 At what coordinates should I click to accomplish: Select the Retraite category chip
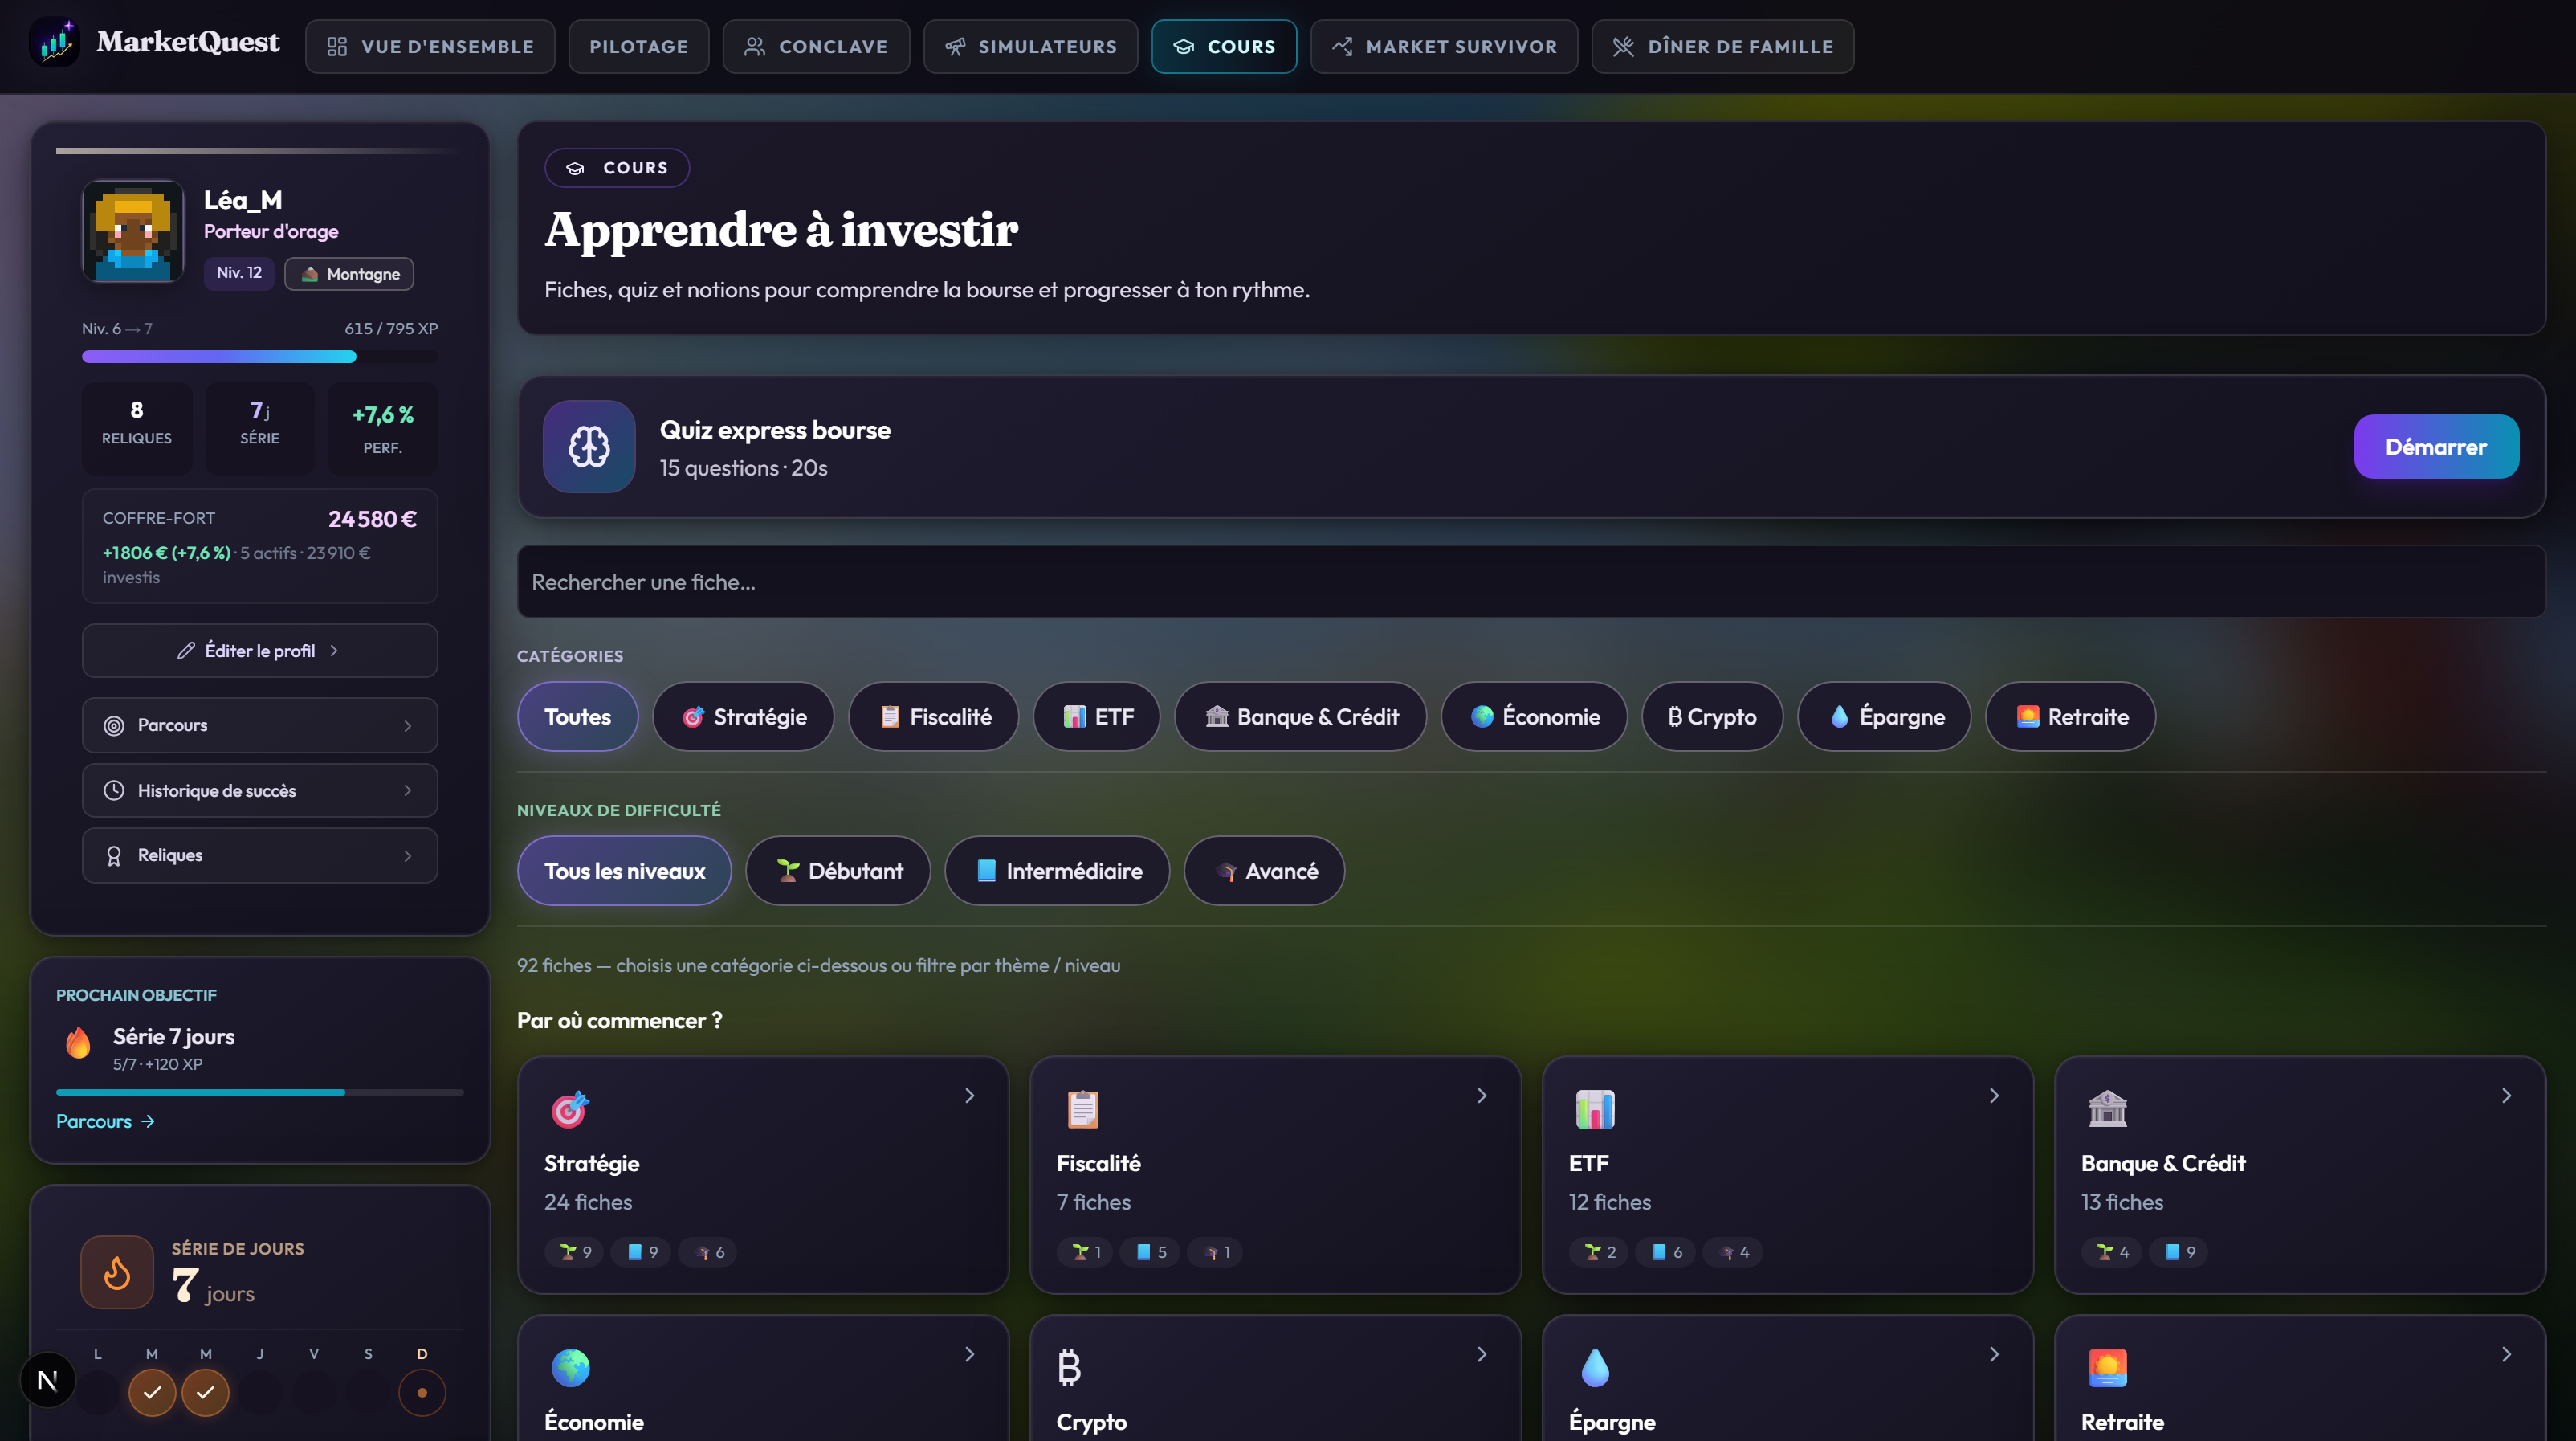pos(2070,717)
